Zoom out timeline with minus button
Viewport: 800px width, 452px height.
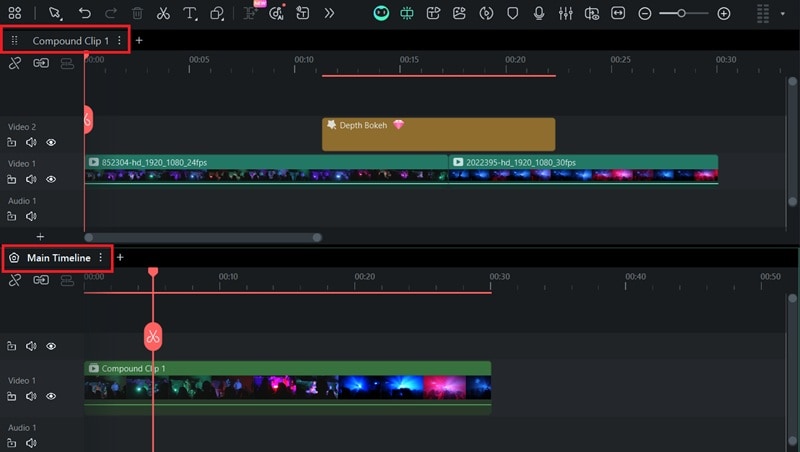tap(644, 14)
